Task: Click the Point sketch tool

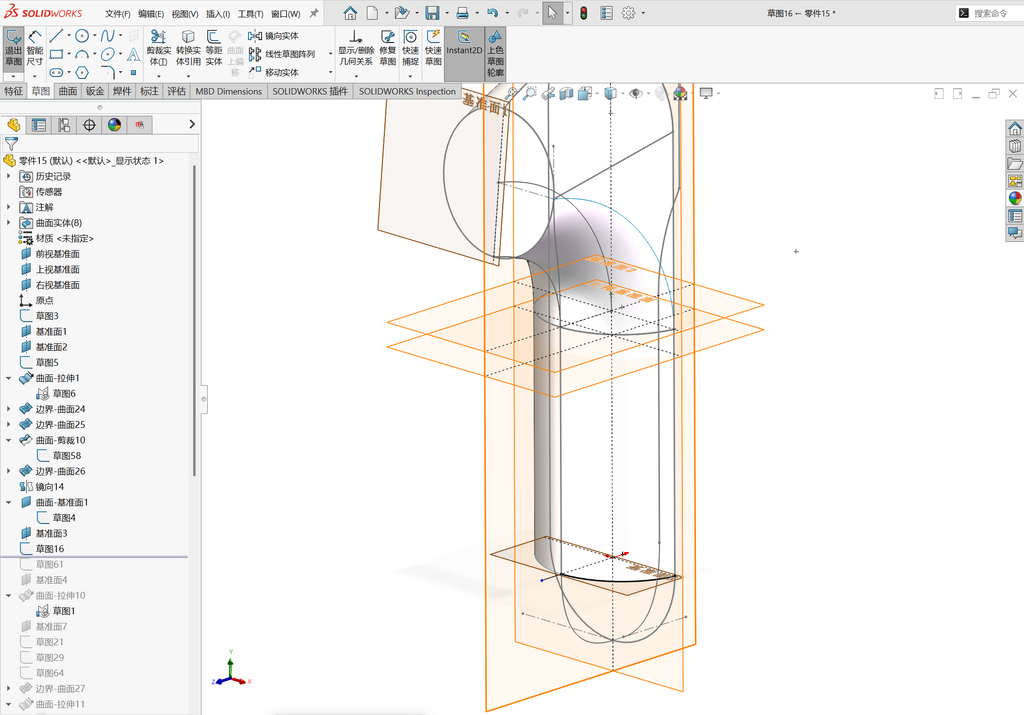Action: pyautogui.click(x=133, y=72)
